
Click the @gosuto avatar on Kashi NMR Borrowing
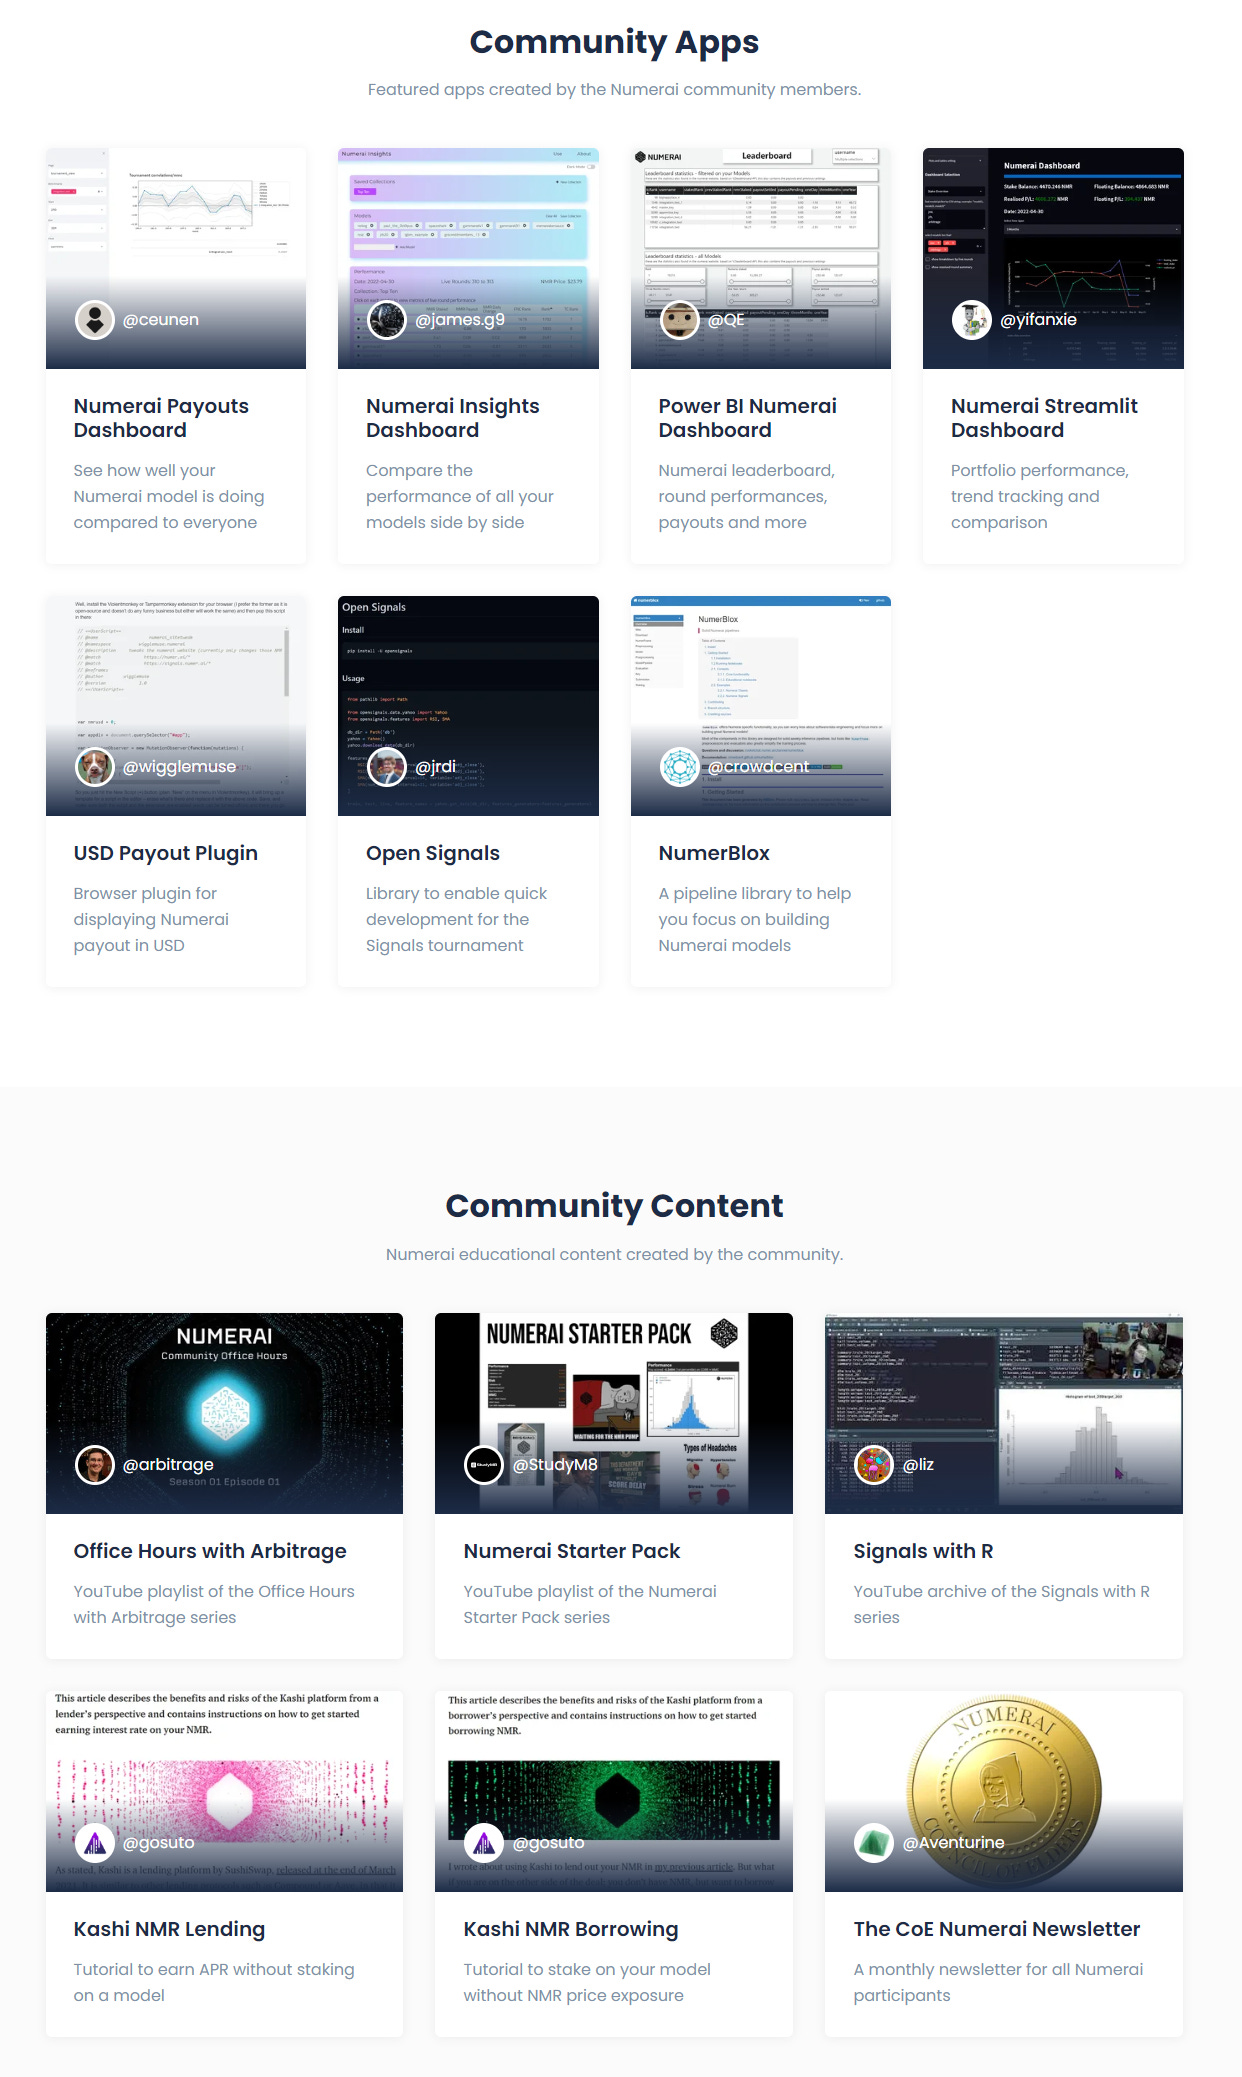[485, 1843]
